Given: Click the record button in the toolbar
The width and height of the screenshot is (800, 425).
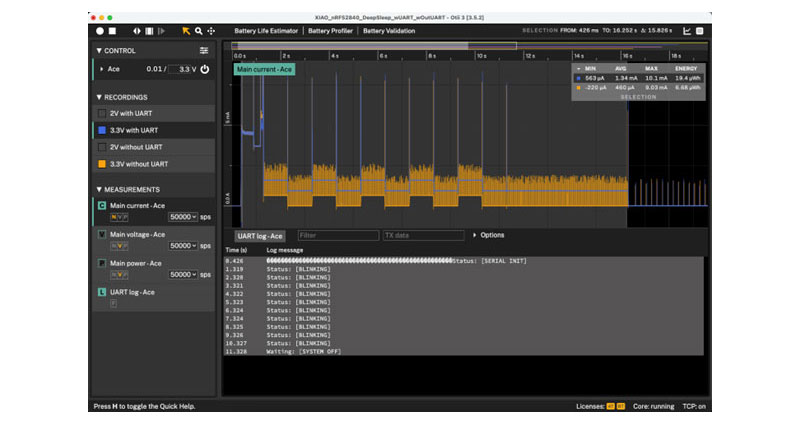Looking at the screenshot, I should pos(99,31).
